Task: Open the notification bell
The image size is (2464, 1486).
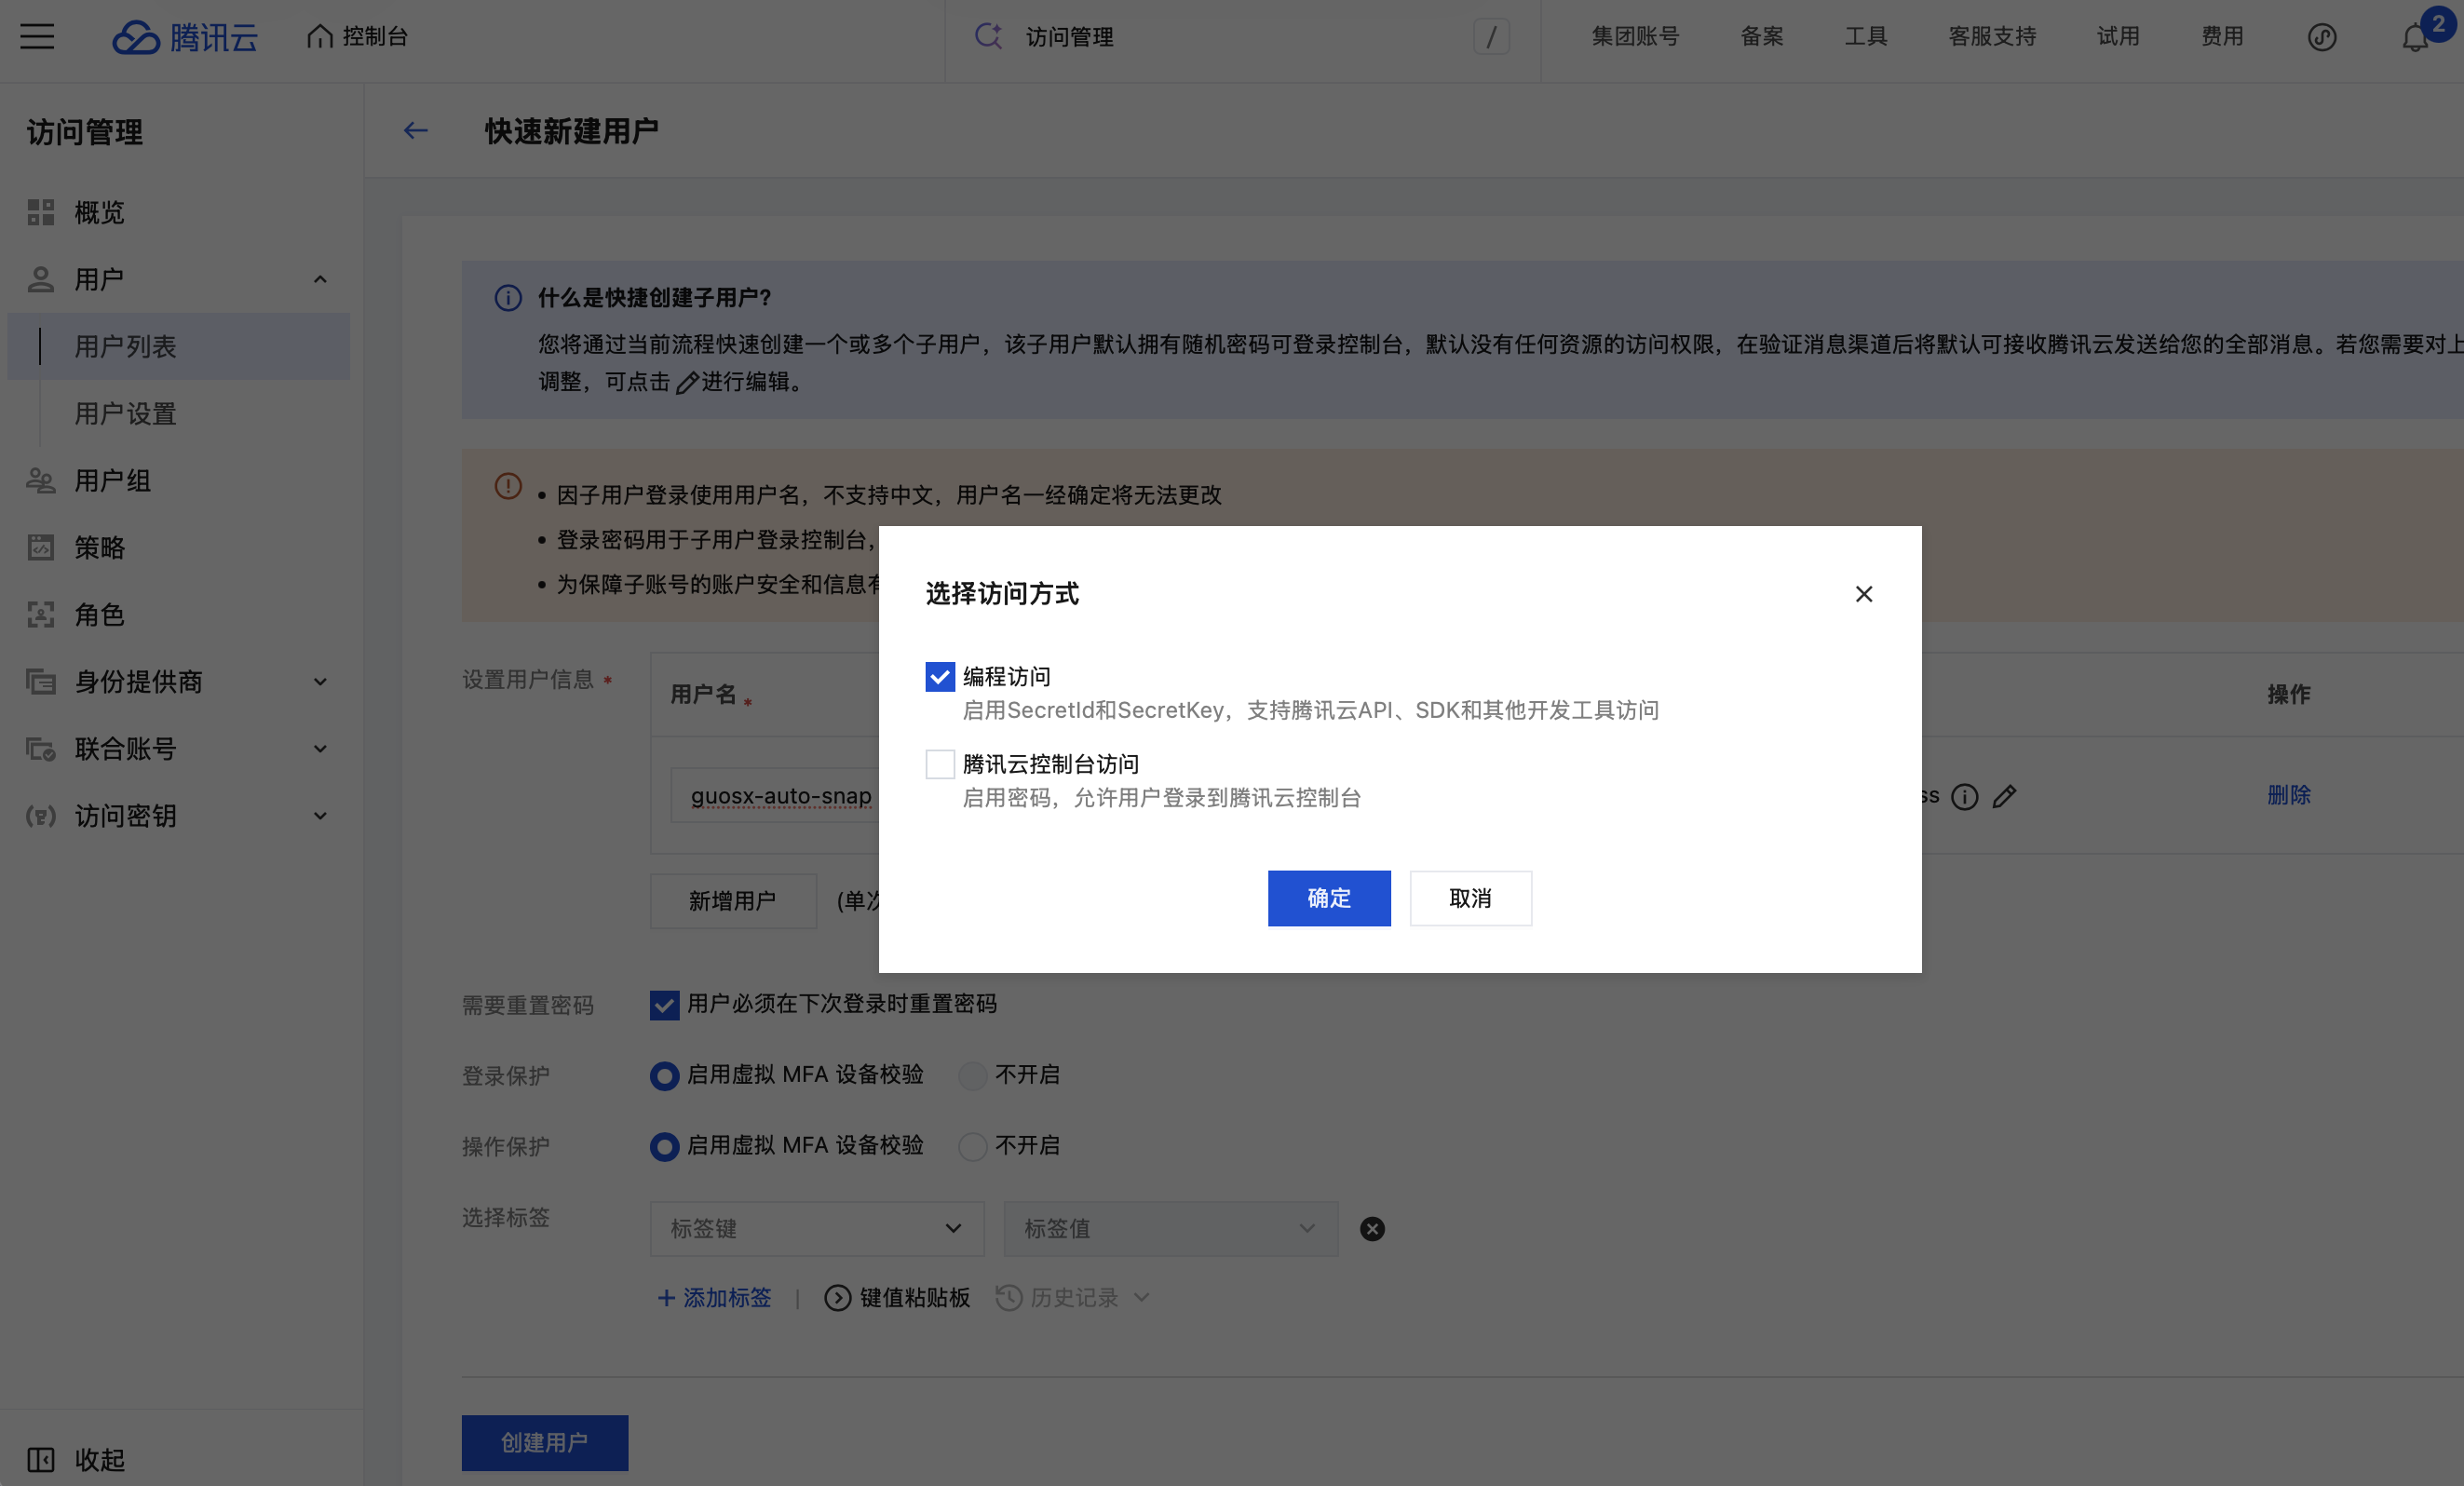Action: click(x=2415, y=37)
